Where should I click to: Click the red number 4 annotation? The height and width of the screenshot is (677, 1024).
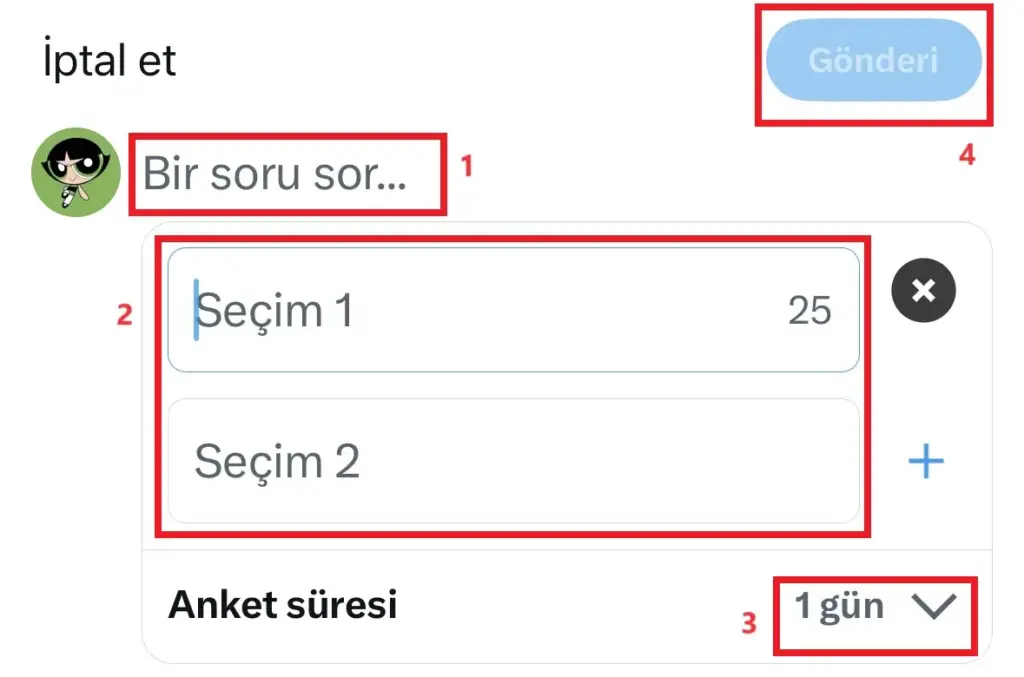point(966,155)
